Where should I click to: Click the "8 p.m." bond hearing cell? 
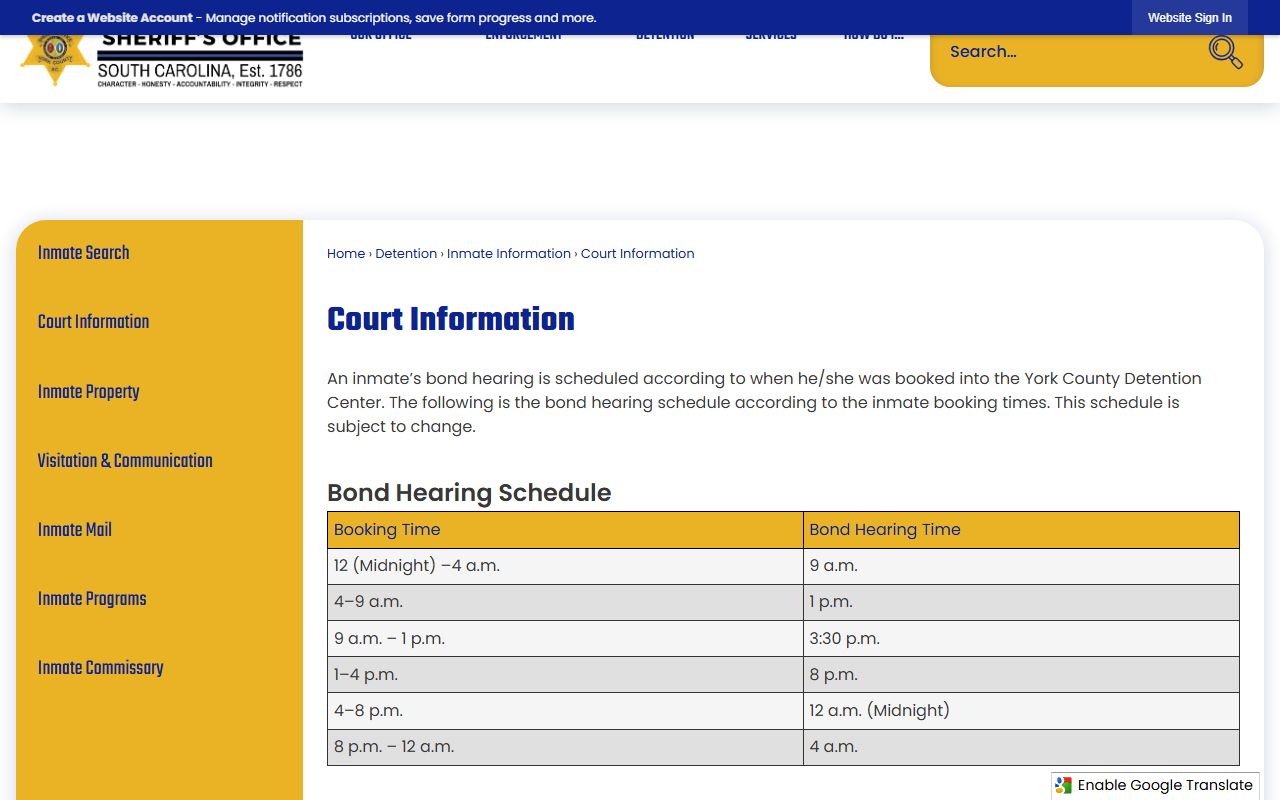coord(1021,674)
